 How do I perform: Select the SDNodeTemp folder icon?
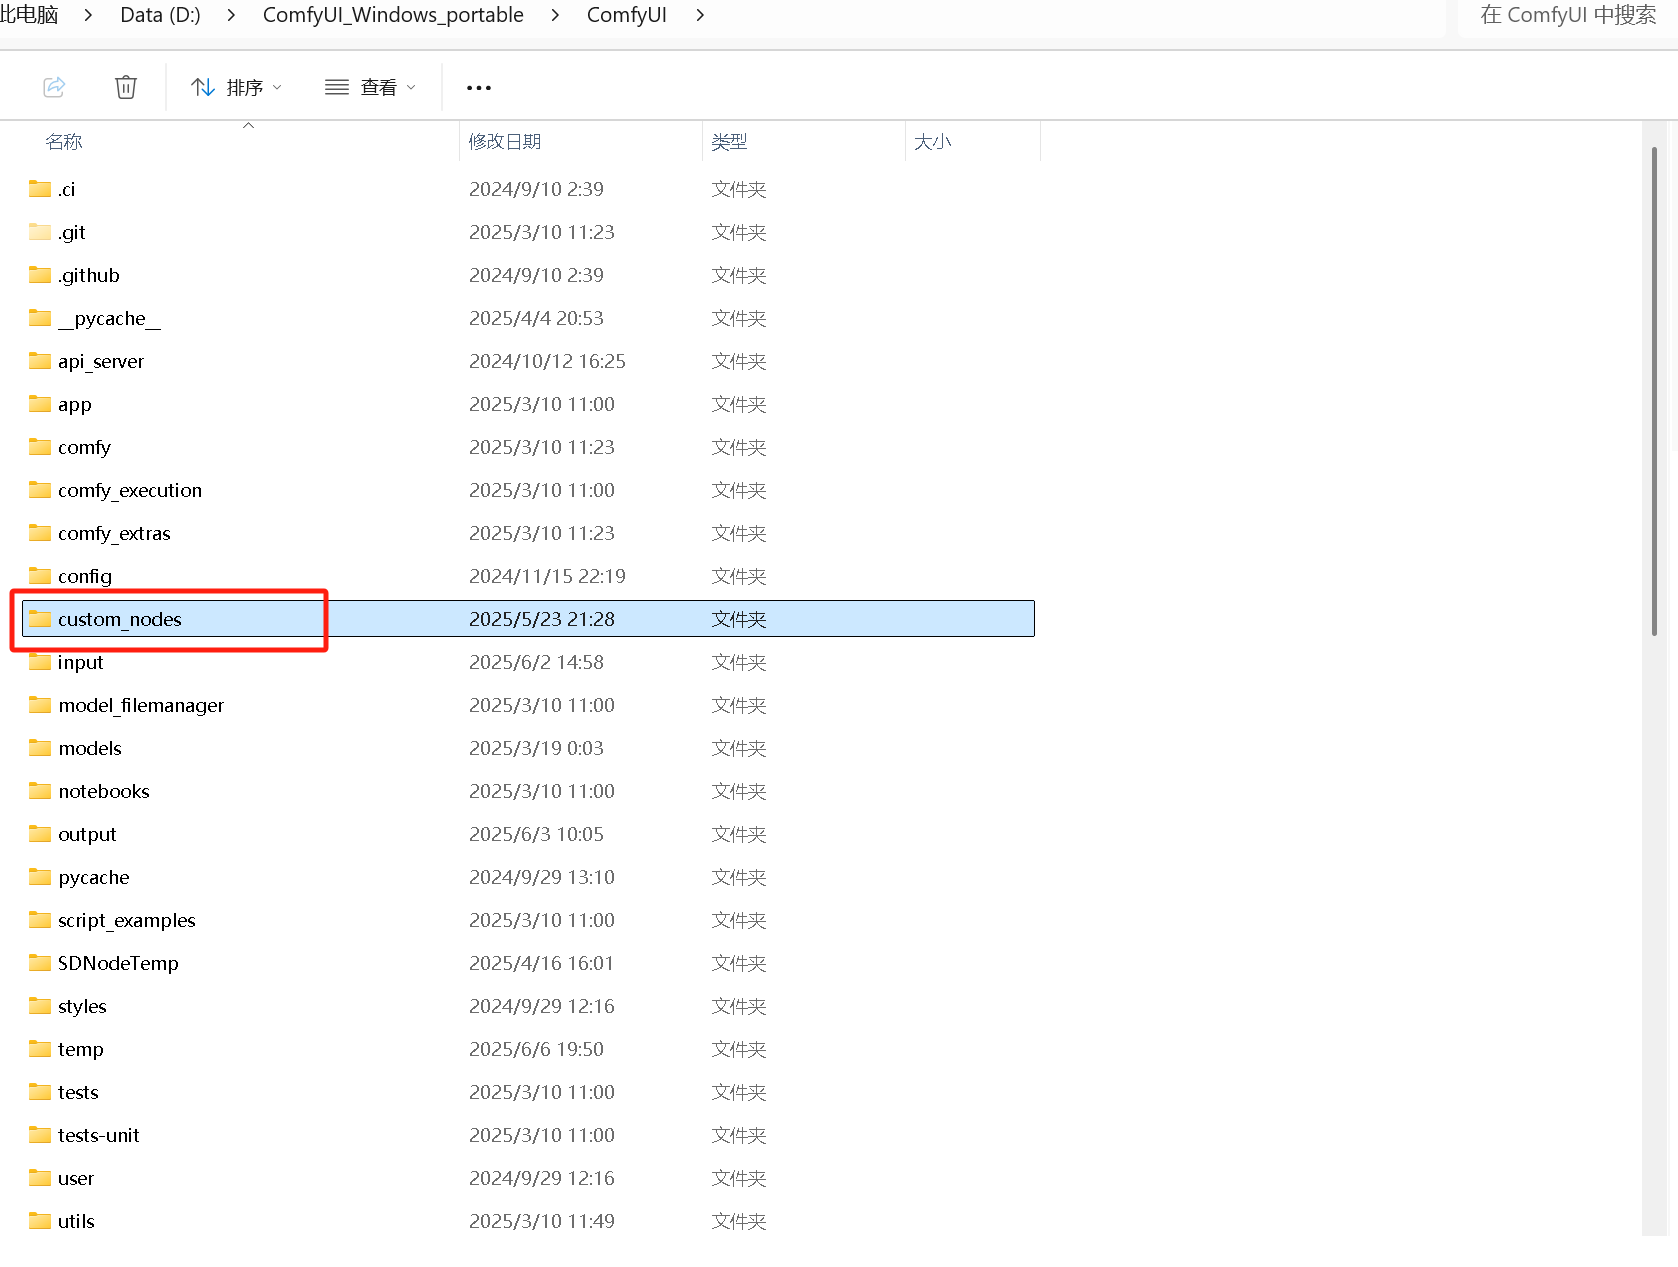pyautogui.click(x=40, y=963)
